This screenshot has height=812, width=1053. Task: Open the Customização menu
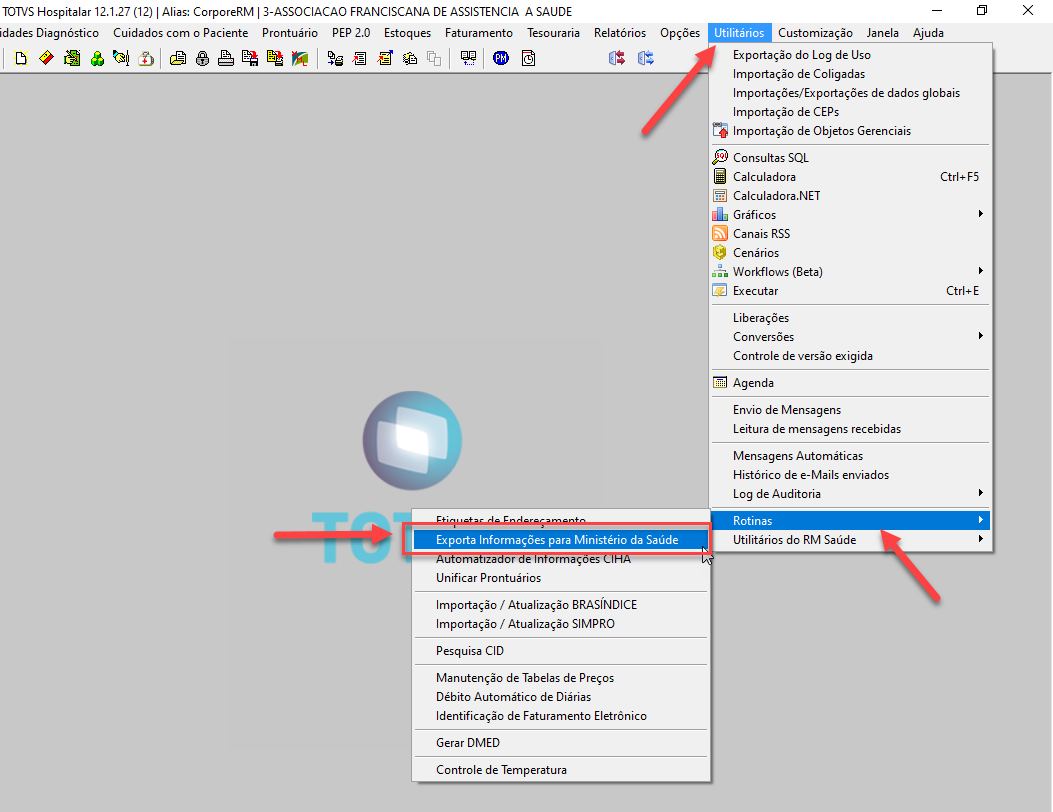coord(815,33)
